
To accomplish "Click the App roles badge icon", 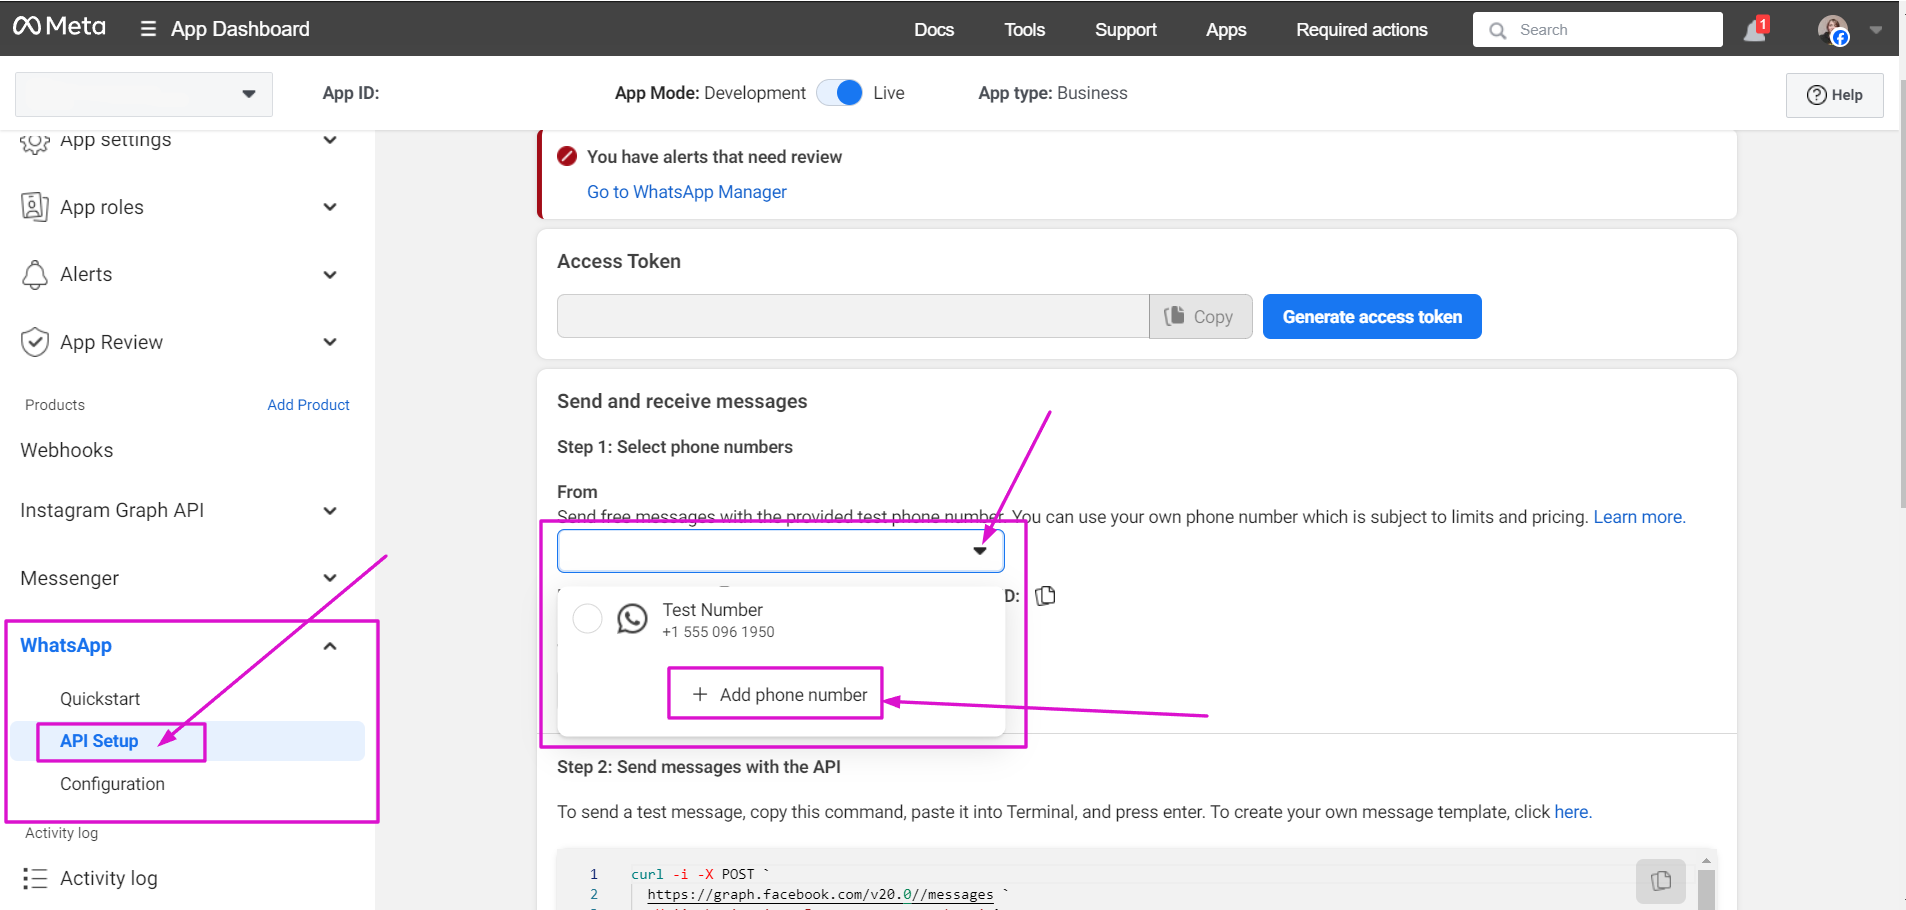I will point(35,207).
